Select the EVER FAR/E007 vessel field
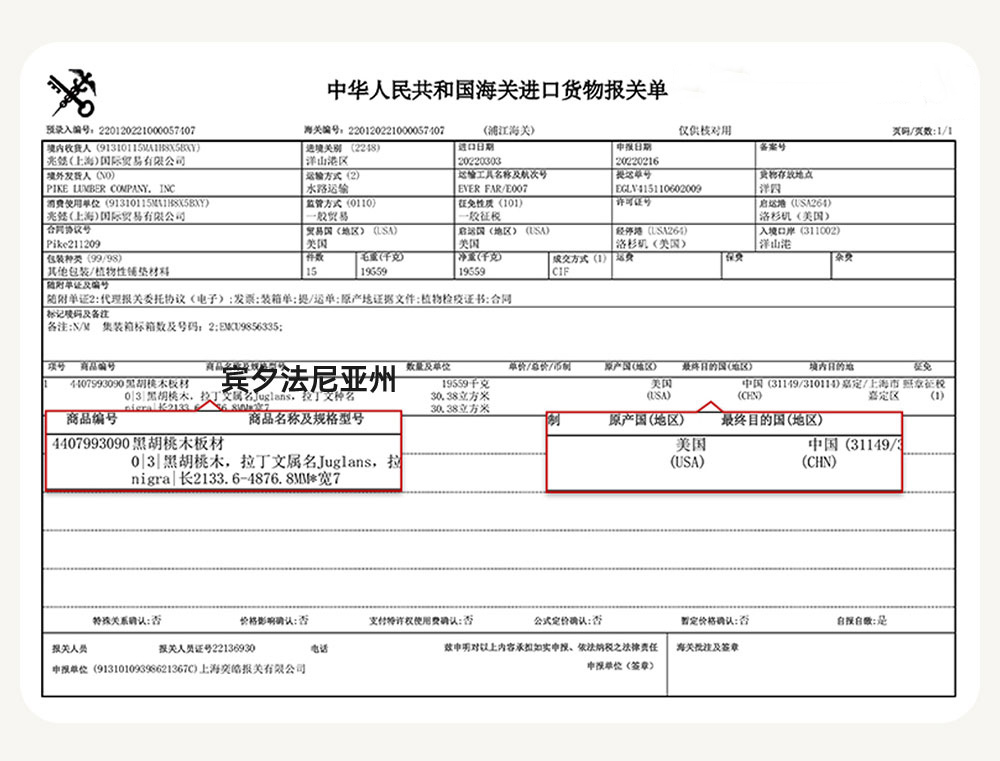 pos(492,188)
